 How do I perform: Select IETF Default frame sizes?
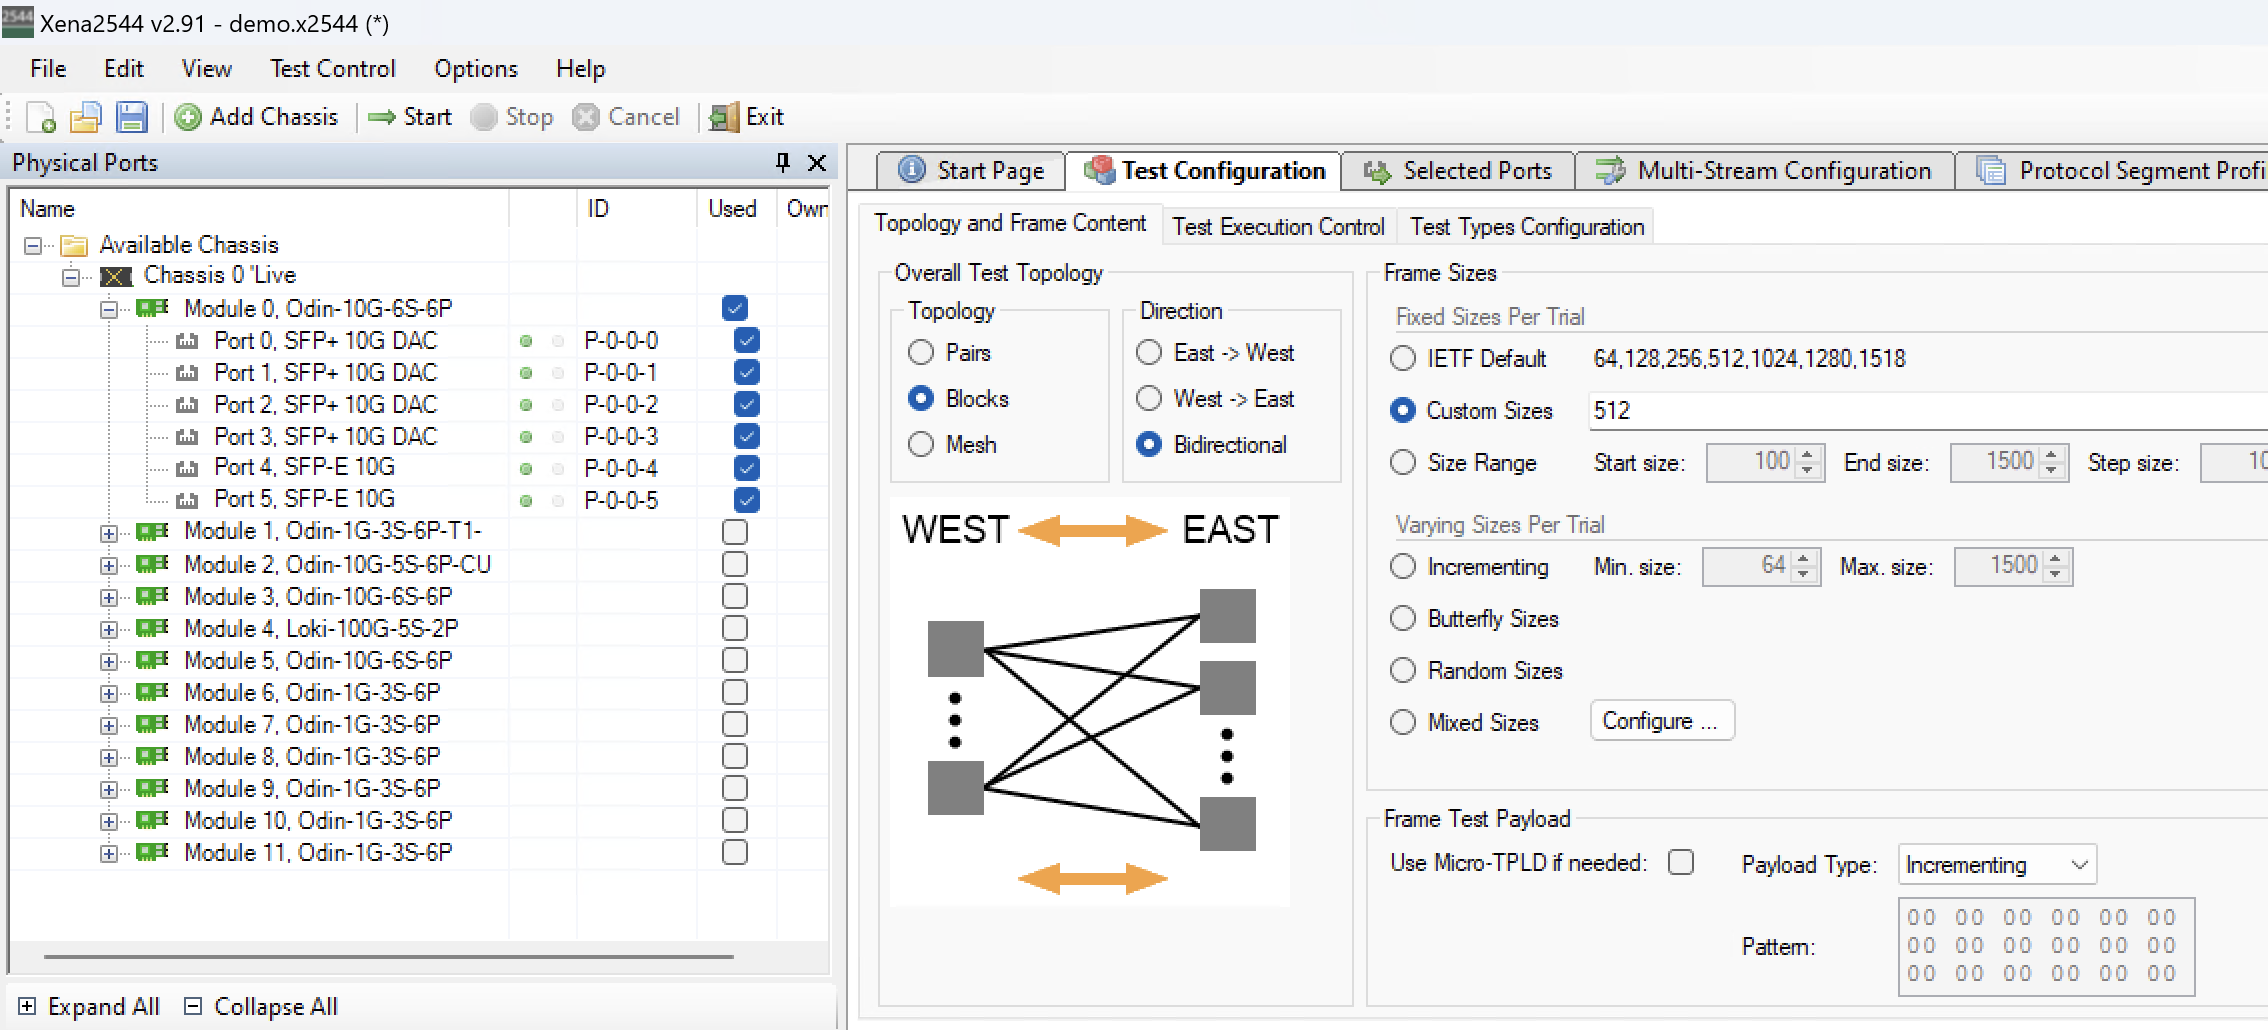coord(1403,358)
